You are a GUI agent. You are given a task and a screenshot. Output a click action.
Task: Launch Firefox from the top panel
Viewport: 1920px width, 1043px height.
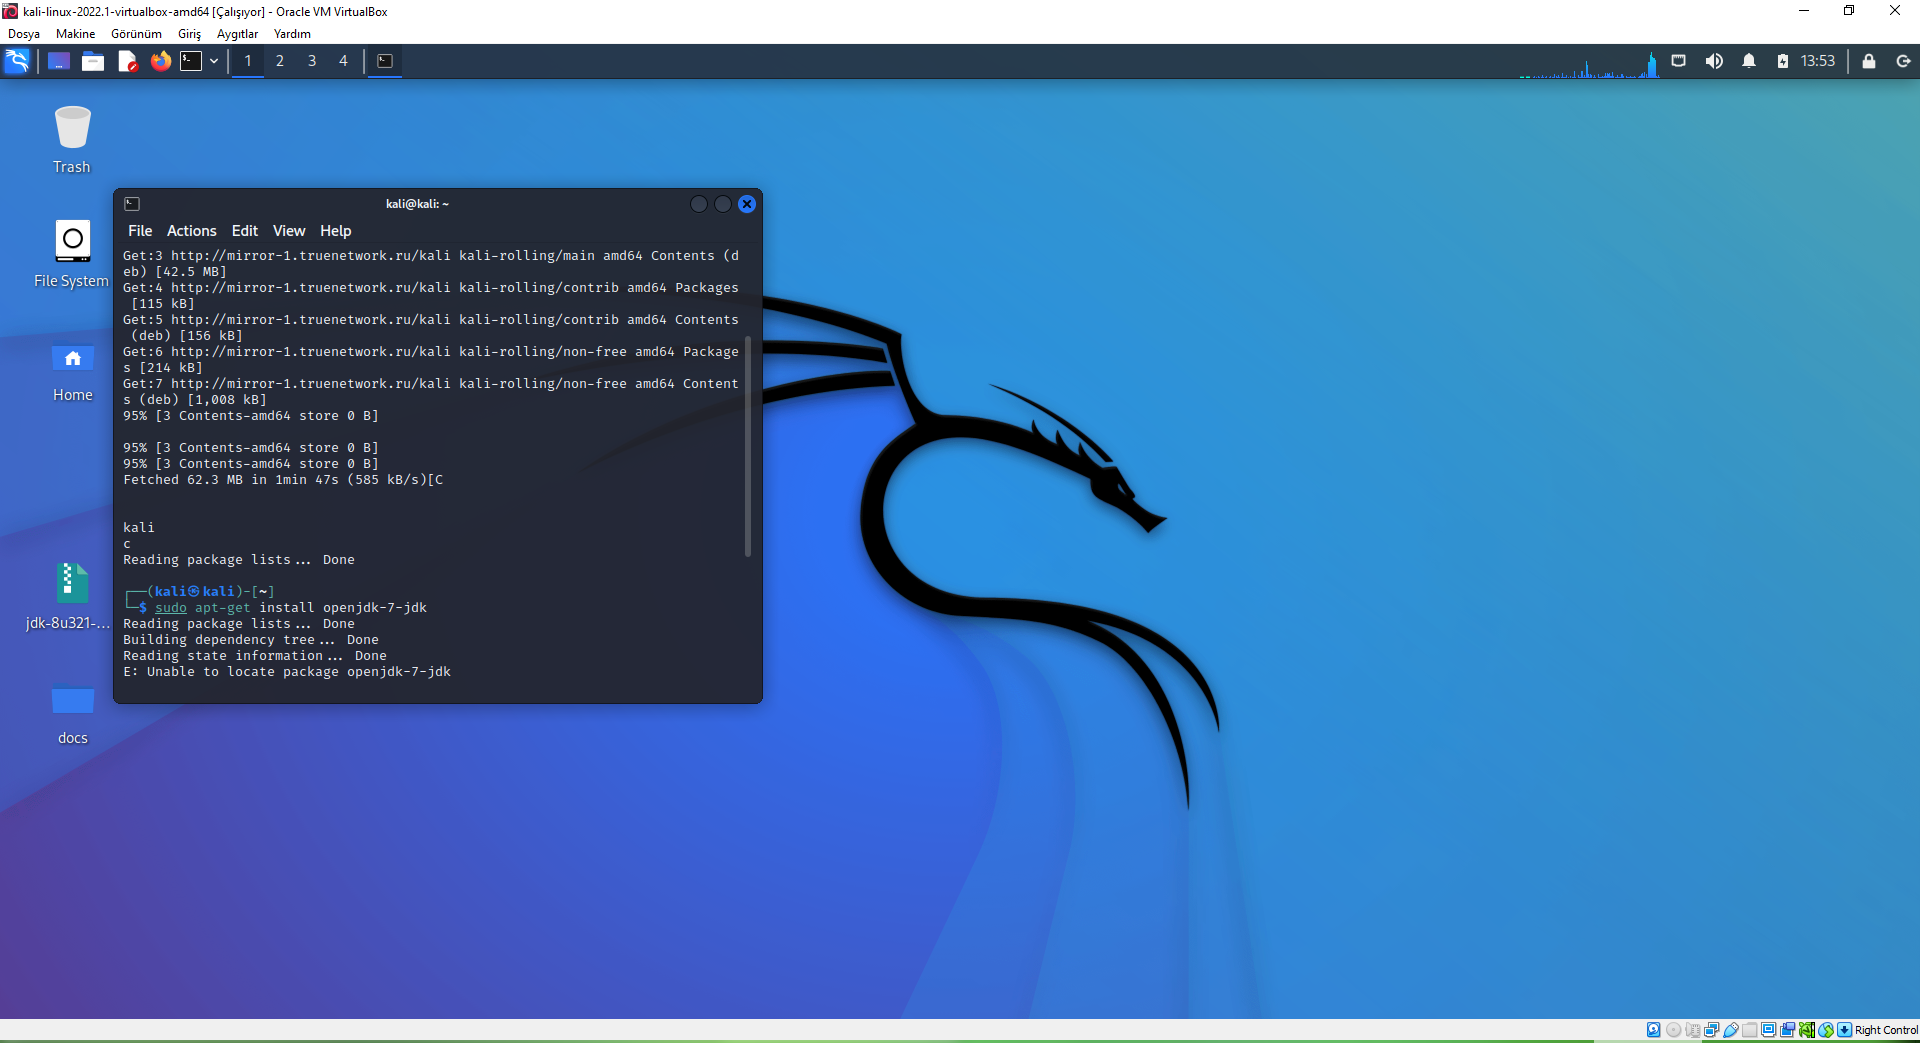(x=160, y=61)
